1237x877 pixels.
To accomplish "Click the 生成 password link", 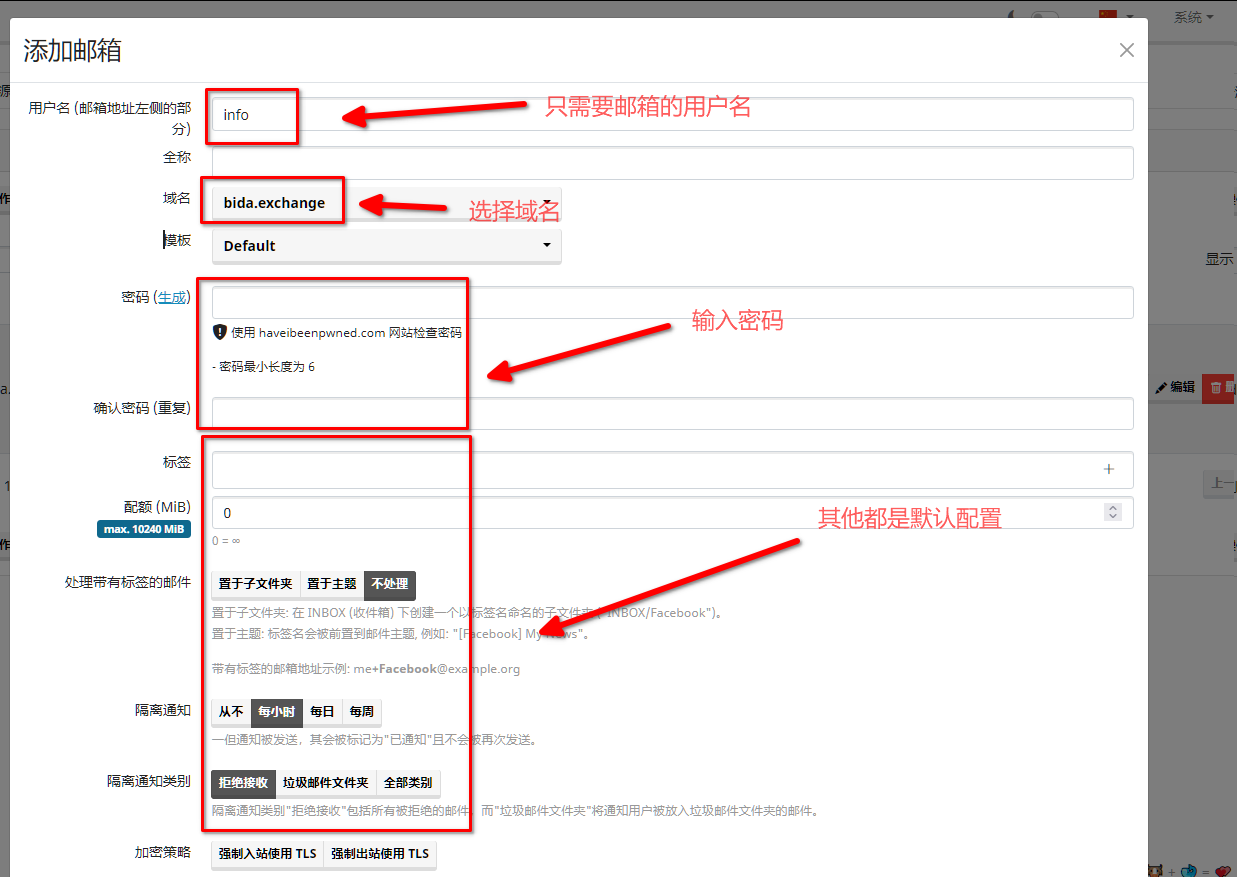I will 172,297.
